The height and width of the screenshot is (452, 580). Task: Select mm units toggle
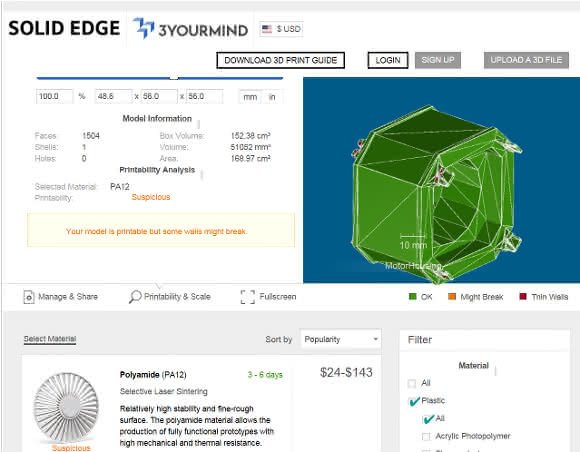[x=250, y=97]
